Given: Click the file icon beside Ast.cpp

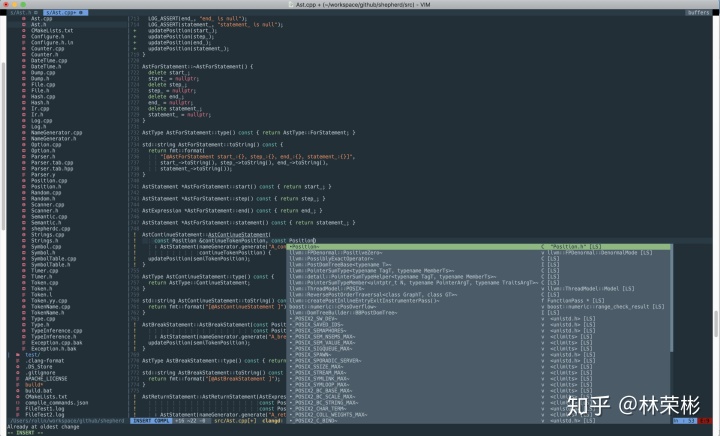Looking at the screenshot, I should coord(24,19).
